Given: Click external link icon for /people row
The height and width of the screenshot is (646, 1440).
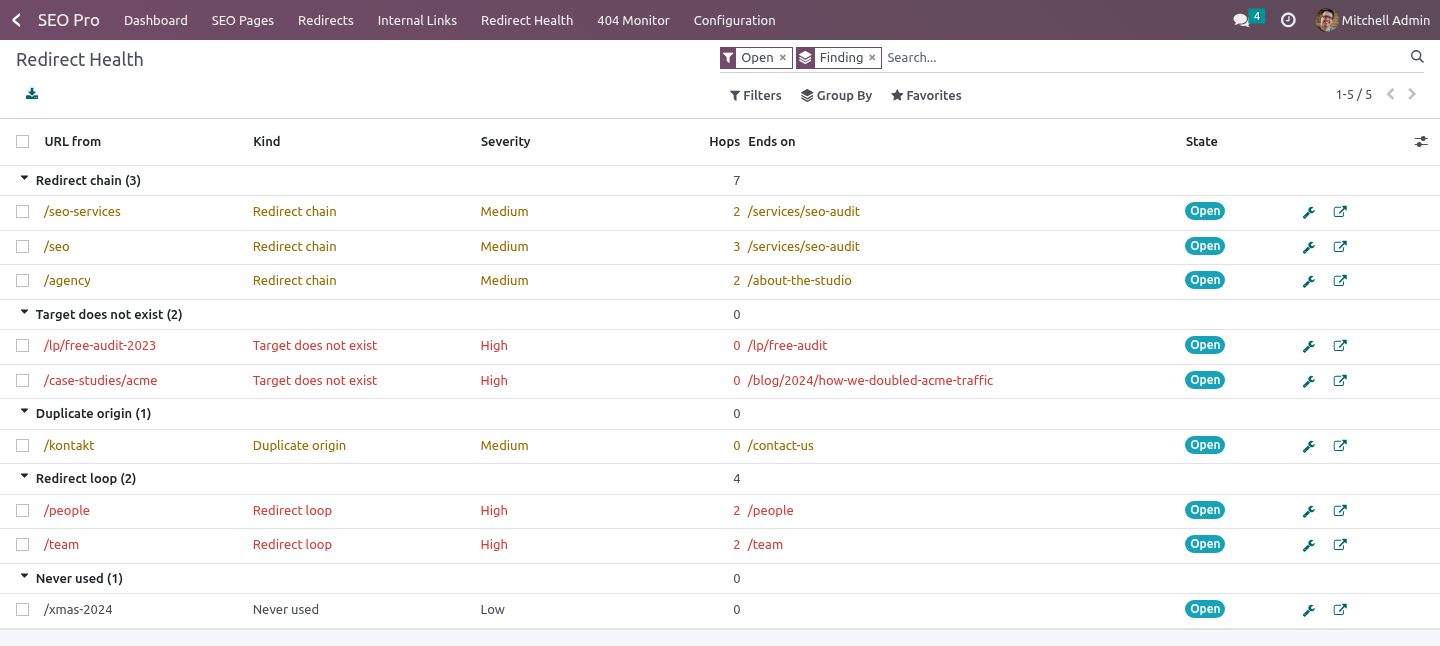Looking at the screenshot, I should click(x=1340, y=511).
